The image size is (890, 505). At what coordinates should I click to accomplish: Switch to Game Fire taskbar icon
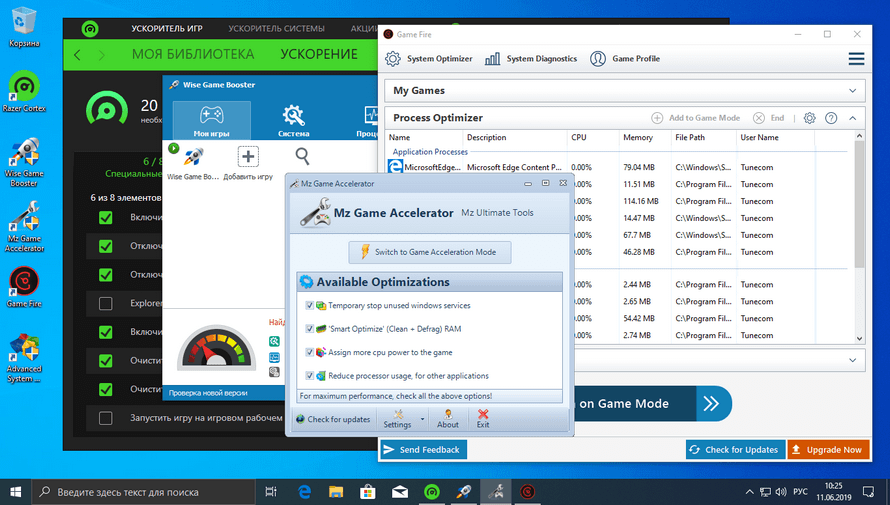(527, 492)
